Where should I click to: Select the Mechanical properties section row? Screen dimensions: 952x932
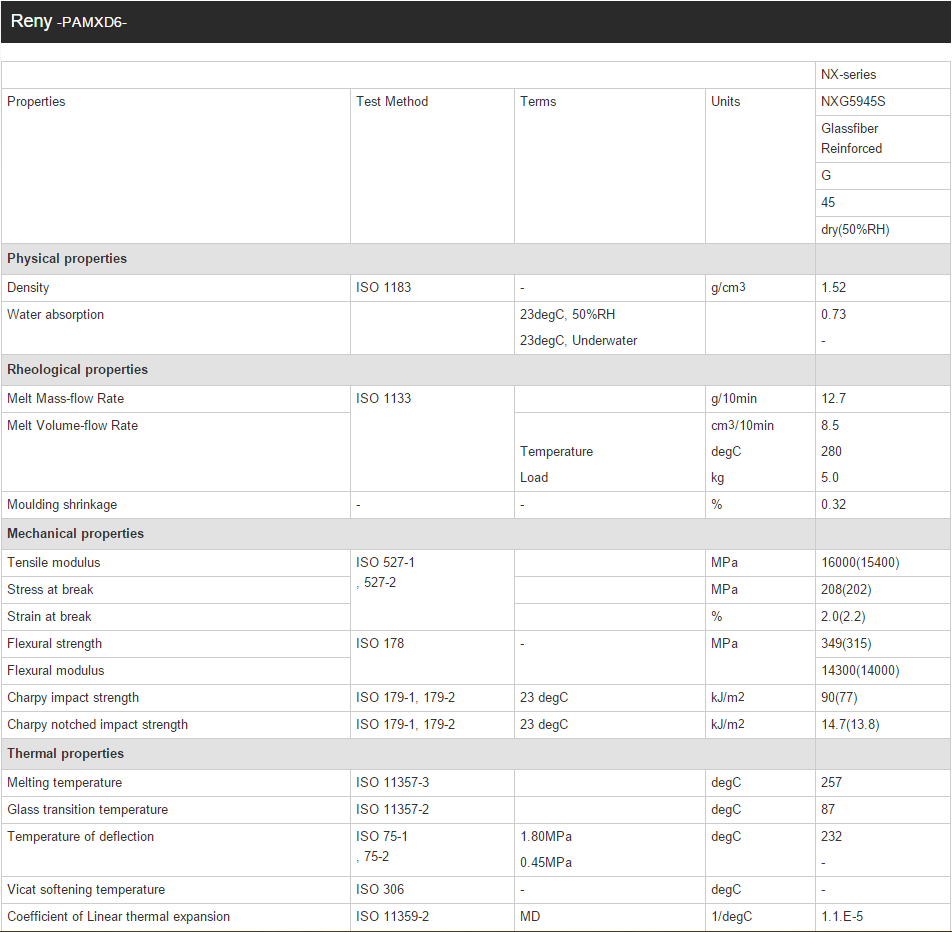pos(476,534)
